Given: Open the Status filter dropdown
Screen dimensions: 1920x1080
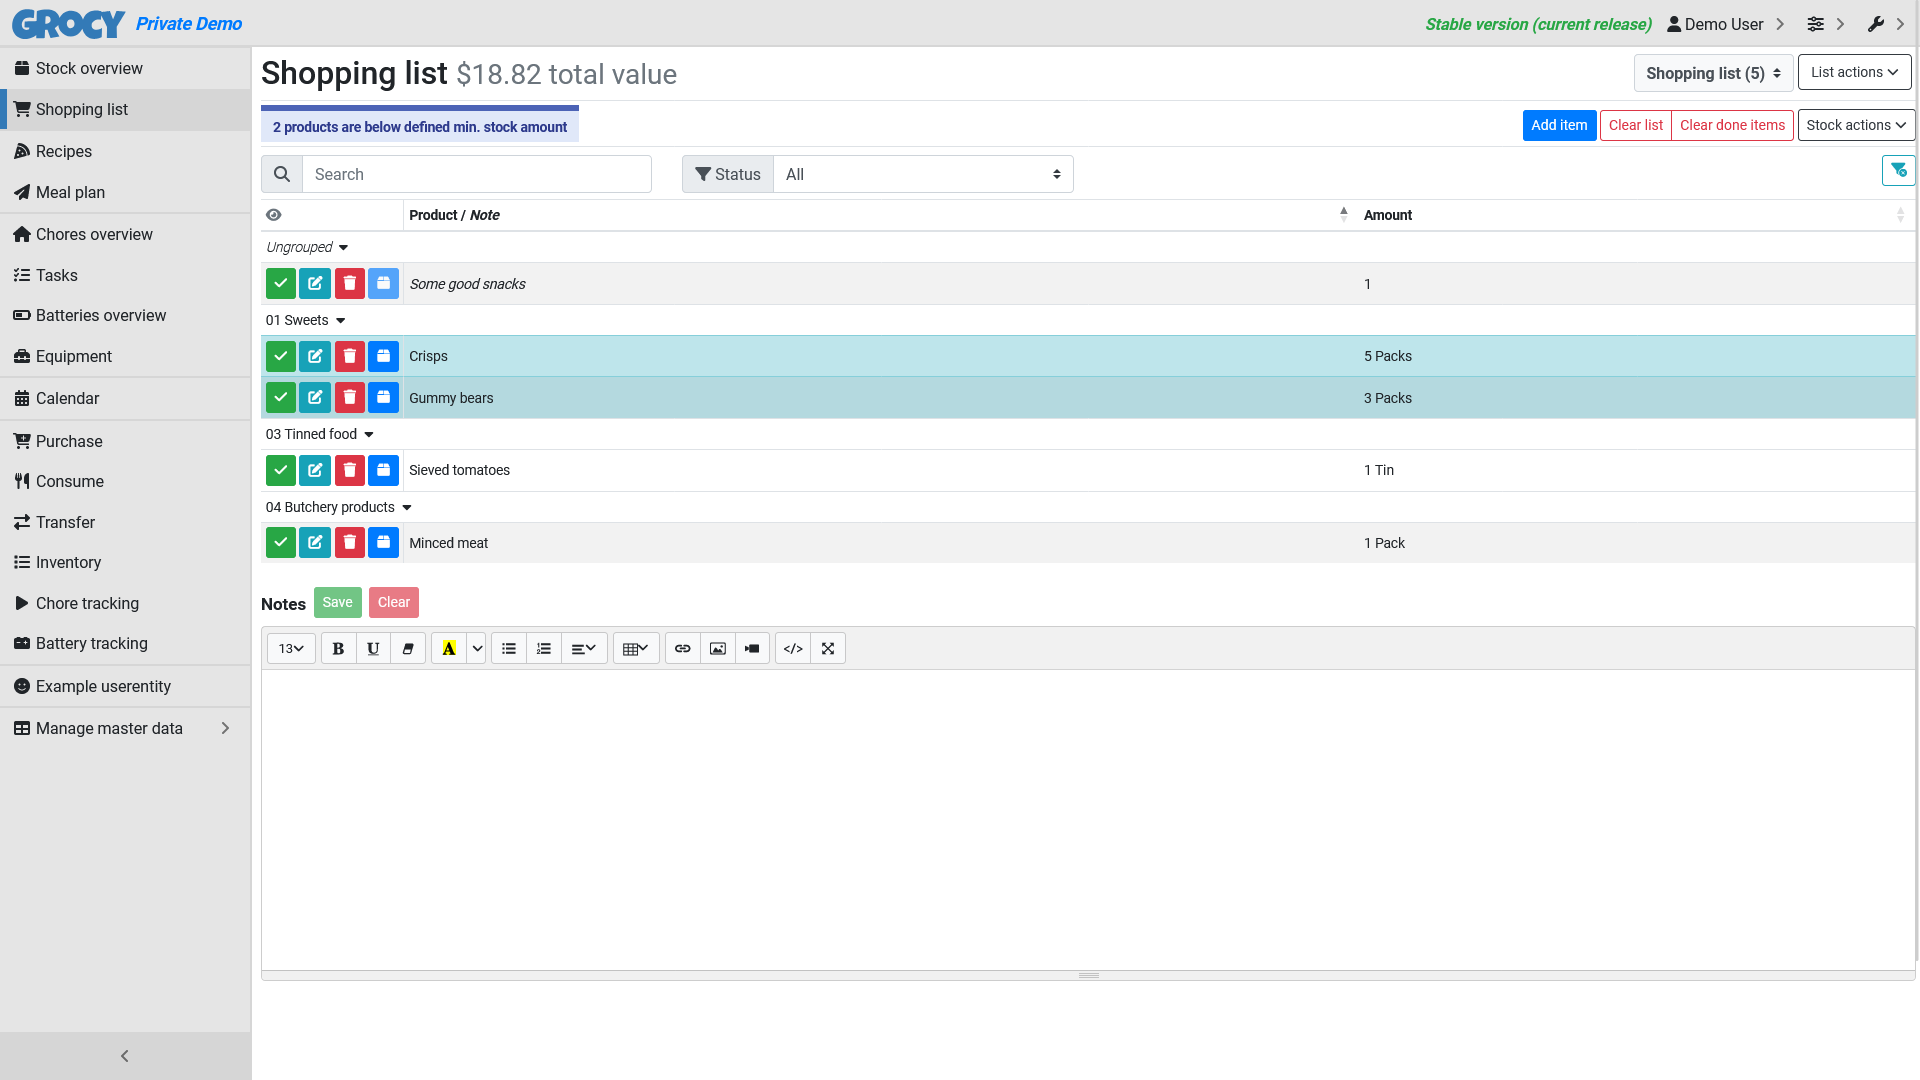Looking at the screenshot, I should tap(923, 175).
